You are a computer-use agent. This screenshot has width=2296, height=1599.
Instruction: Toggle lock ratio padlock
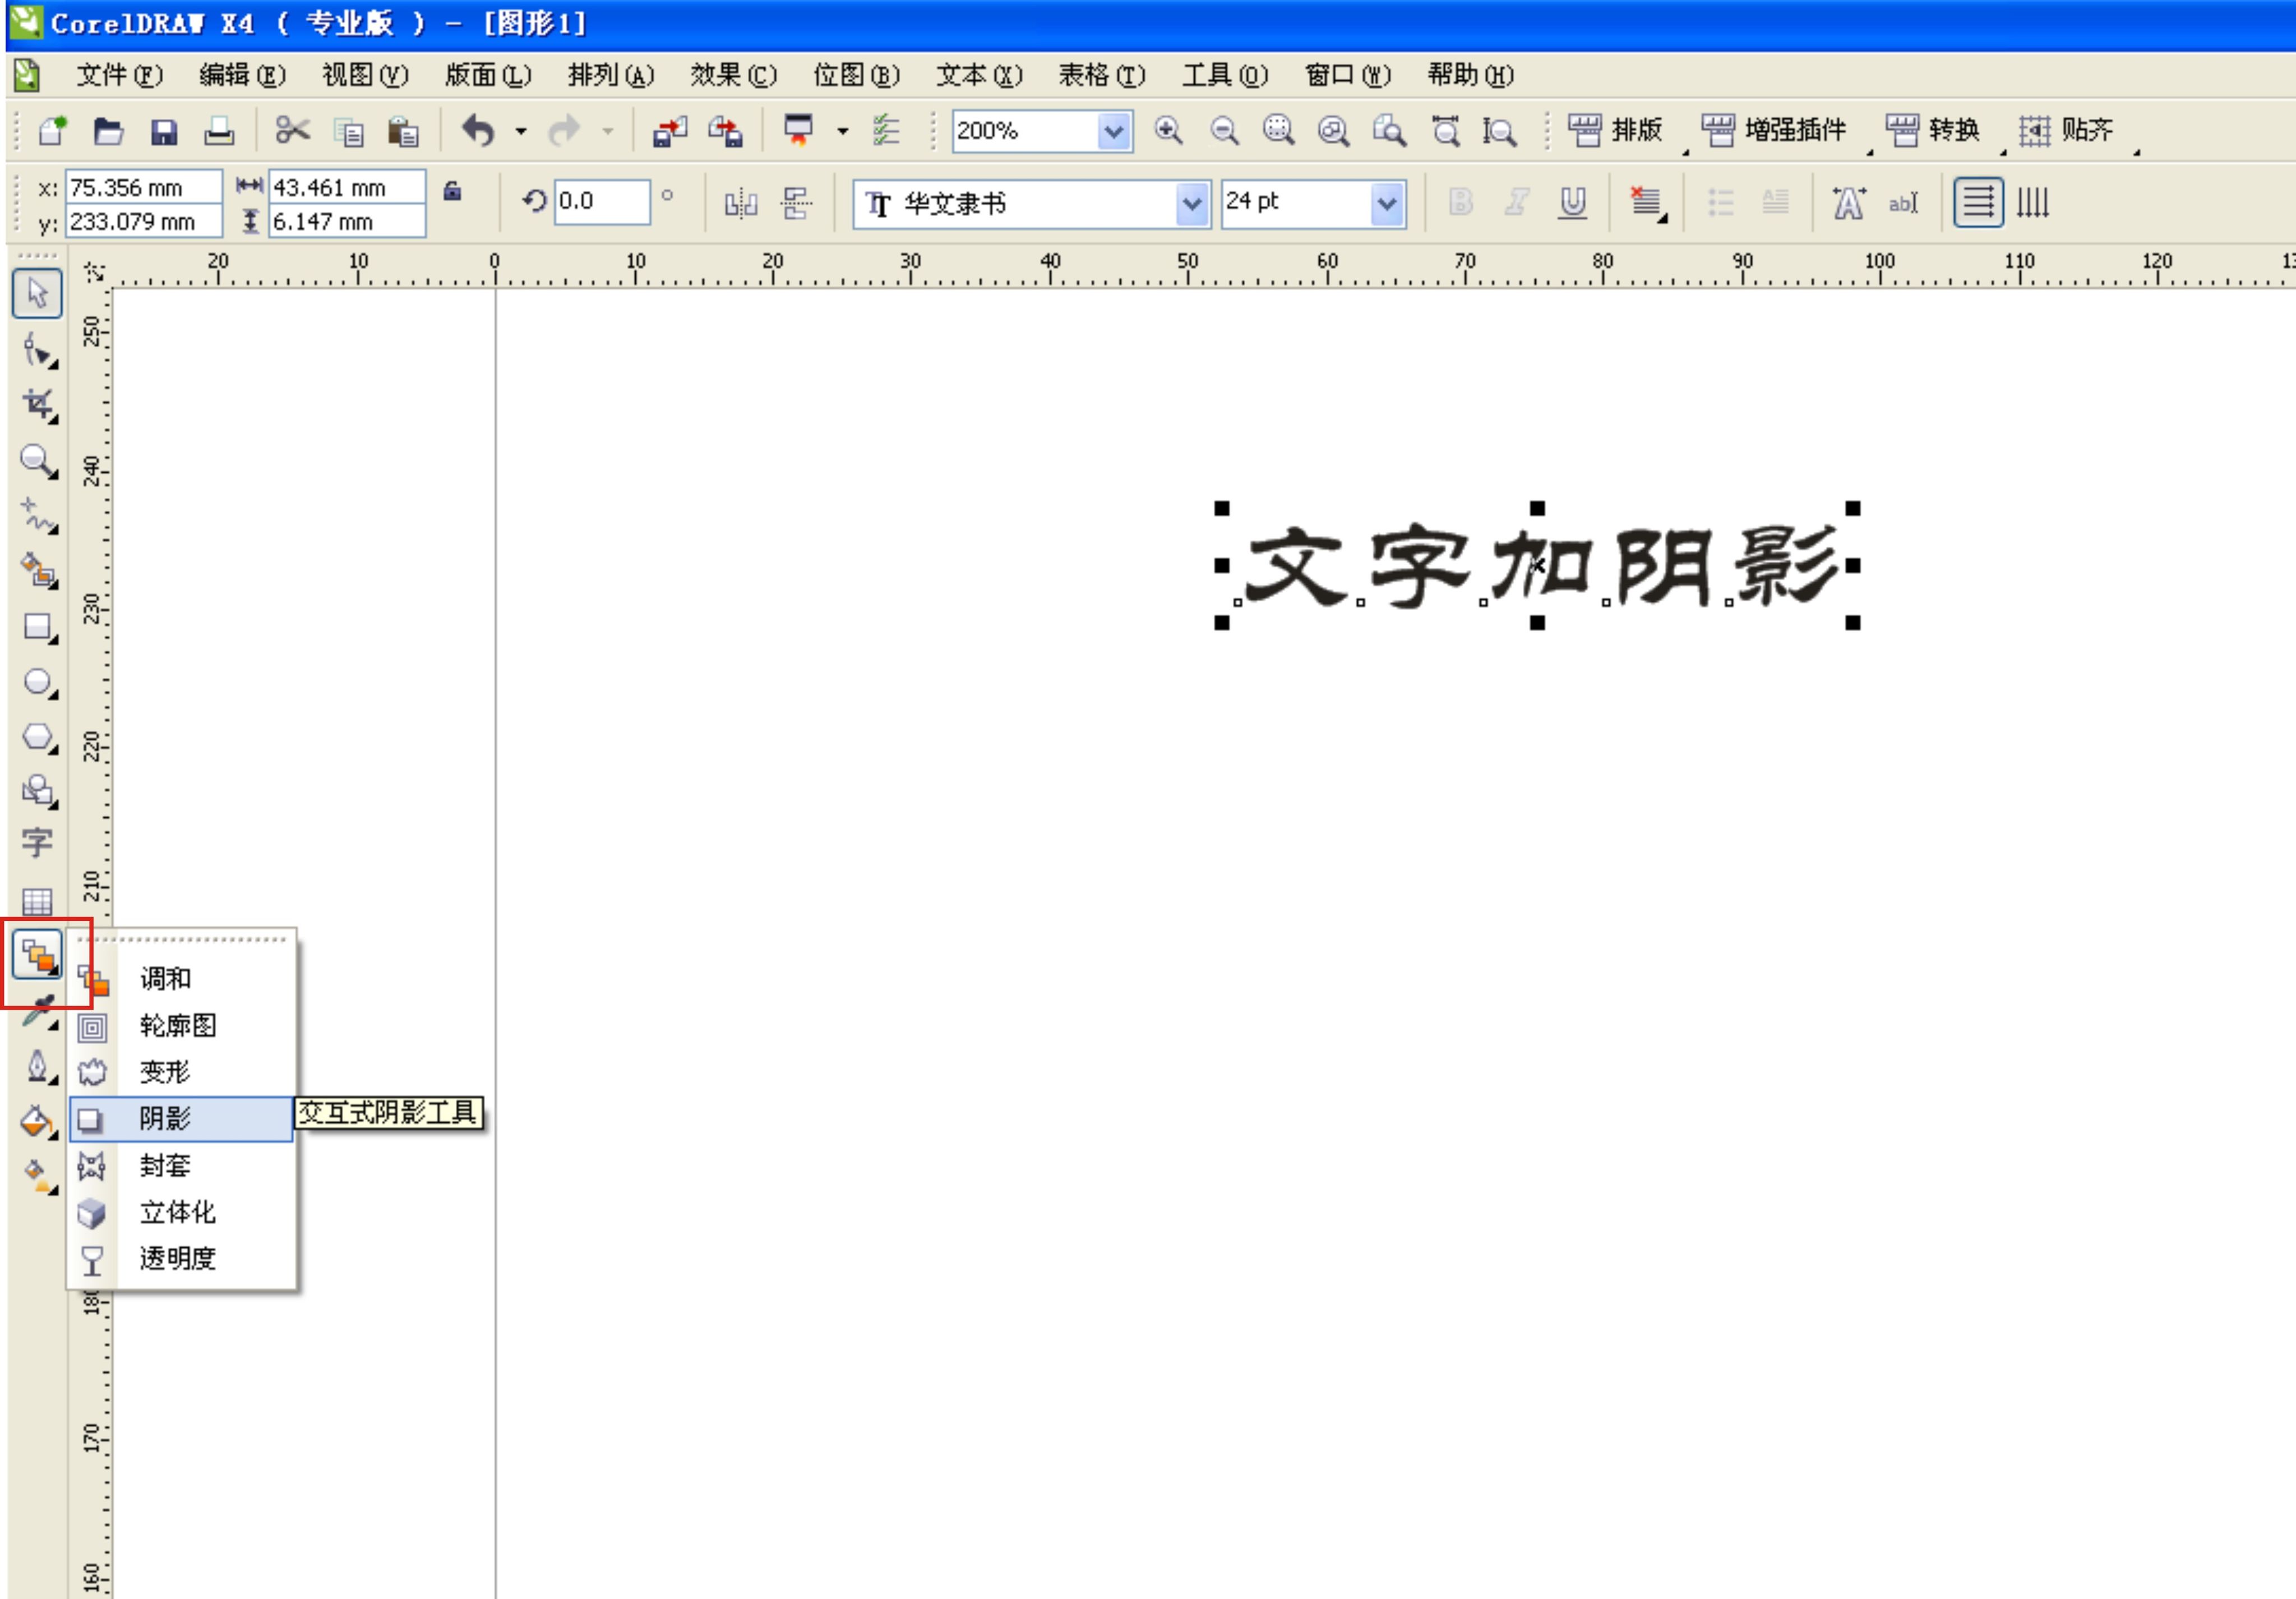click(452, 191)
